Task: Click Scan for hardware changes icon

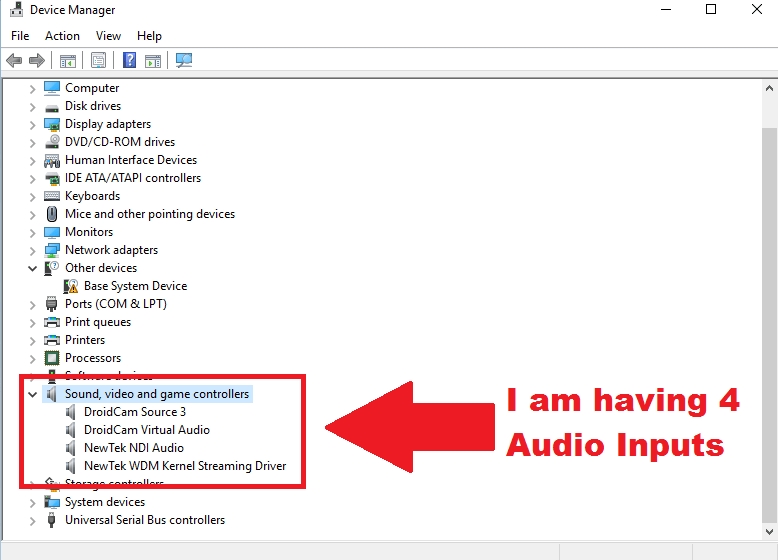Action: tap(184, 61)
